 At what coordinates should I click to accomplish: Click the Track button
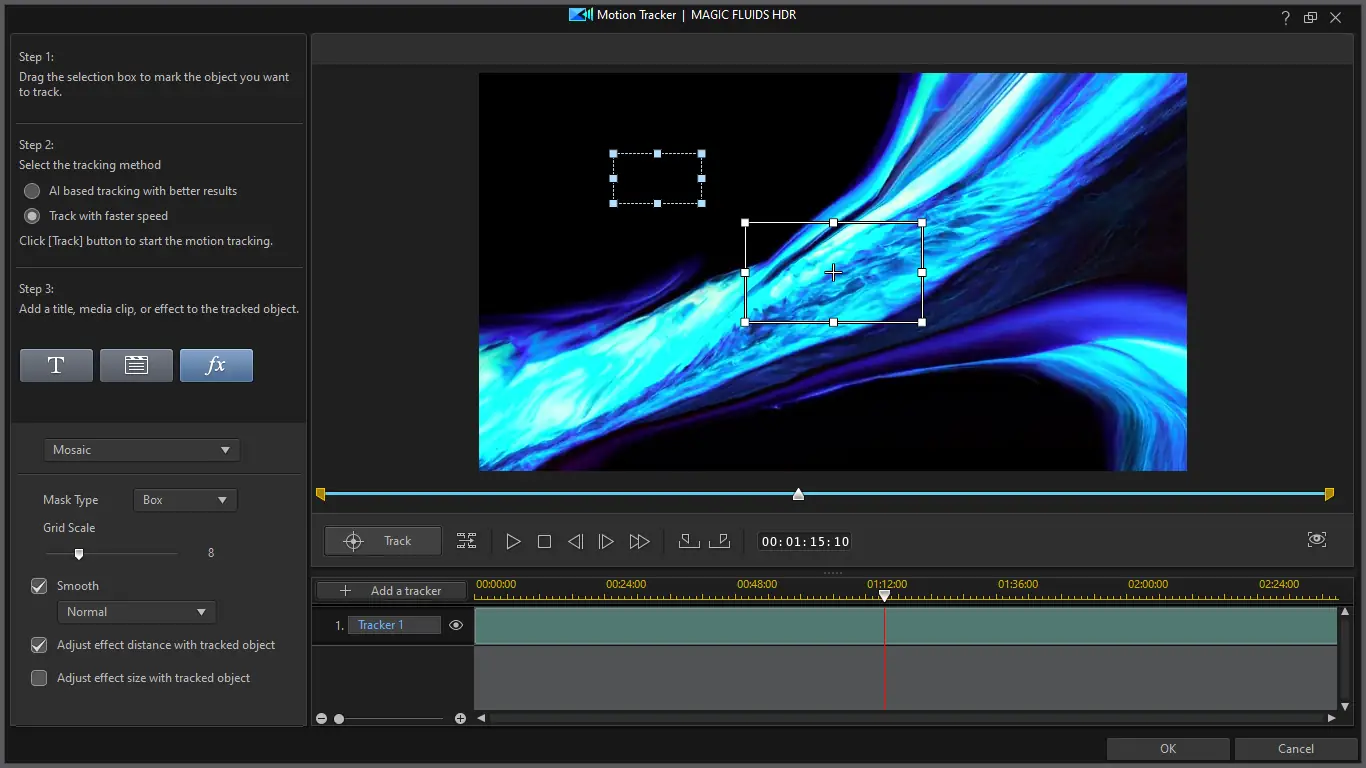383,541
